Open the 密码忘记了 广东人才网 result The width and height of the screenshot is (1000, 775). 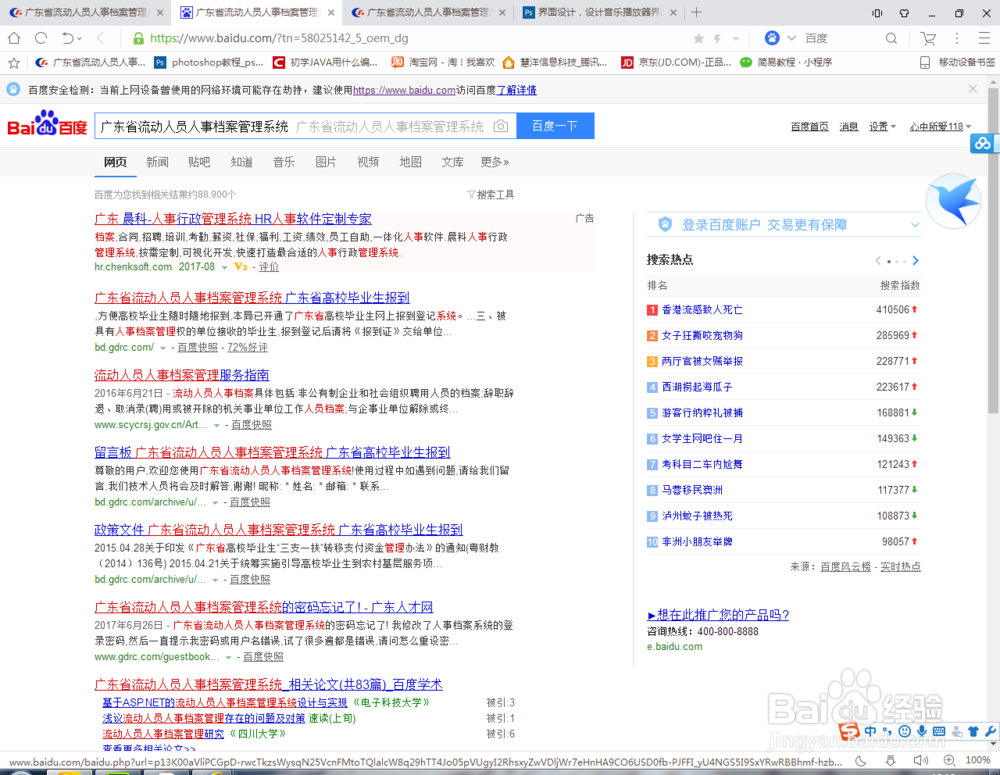[264, 607]
